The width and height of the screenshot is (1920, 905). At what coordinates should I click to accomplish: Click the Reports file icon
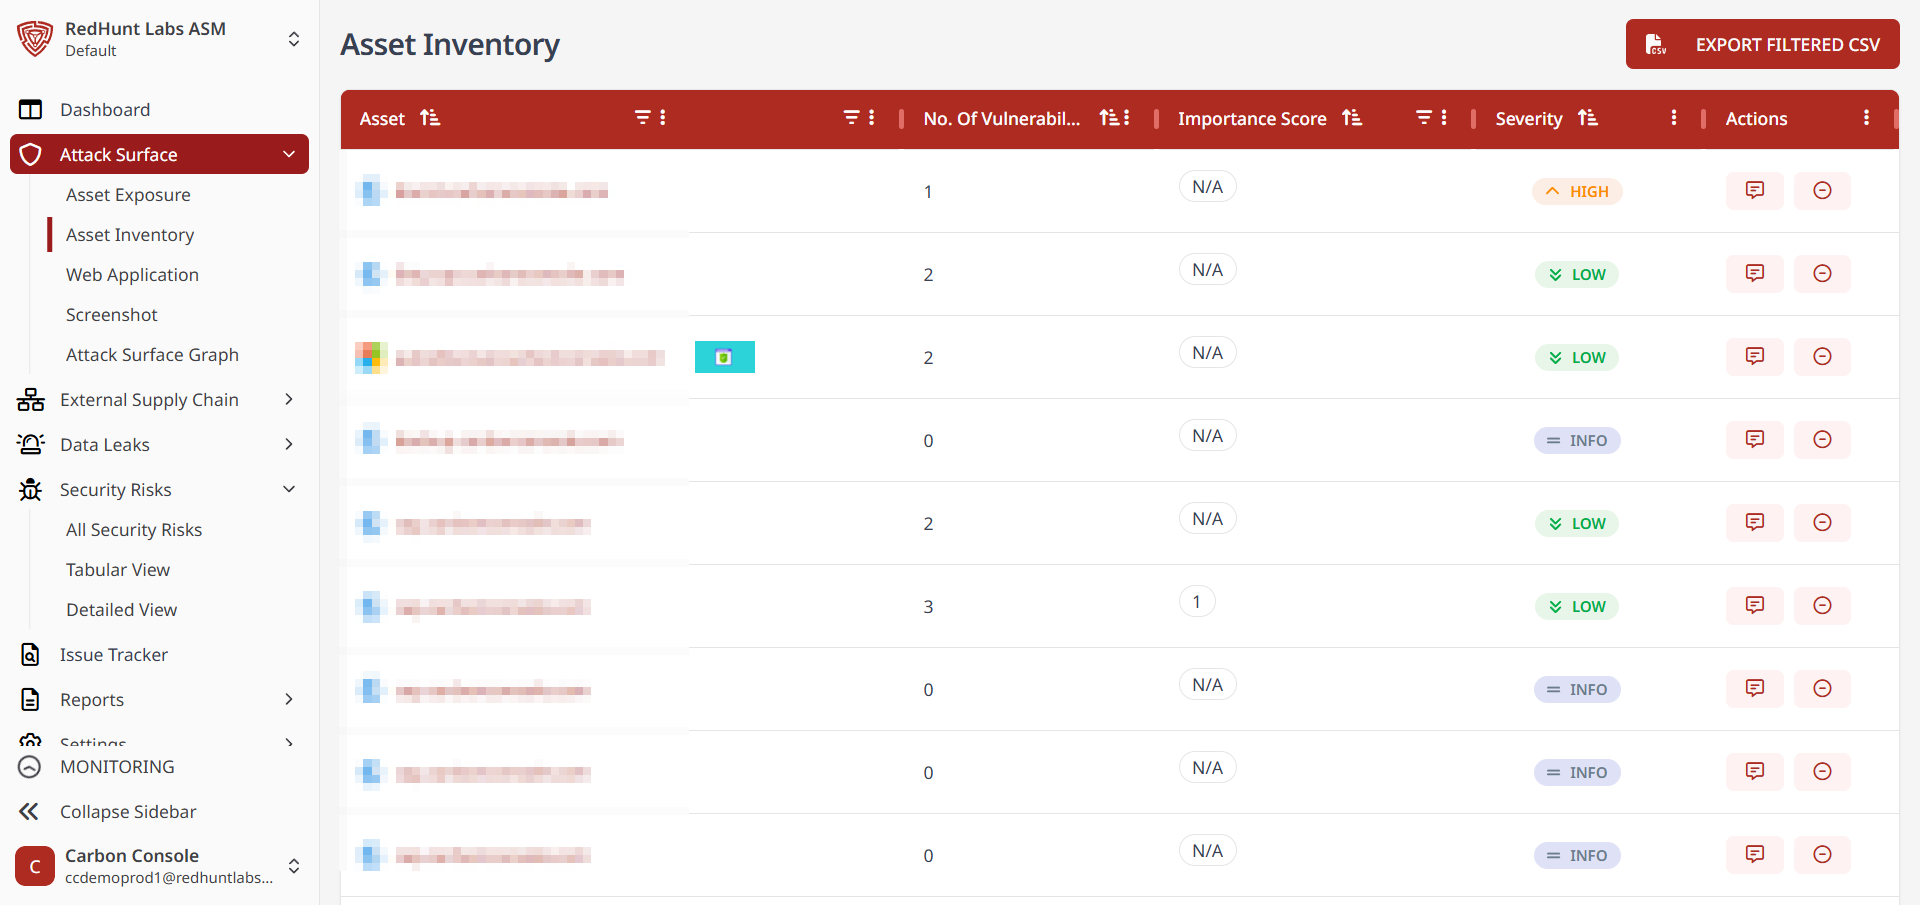pos(31,700)
